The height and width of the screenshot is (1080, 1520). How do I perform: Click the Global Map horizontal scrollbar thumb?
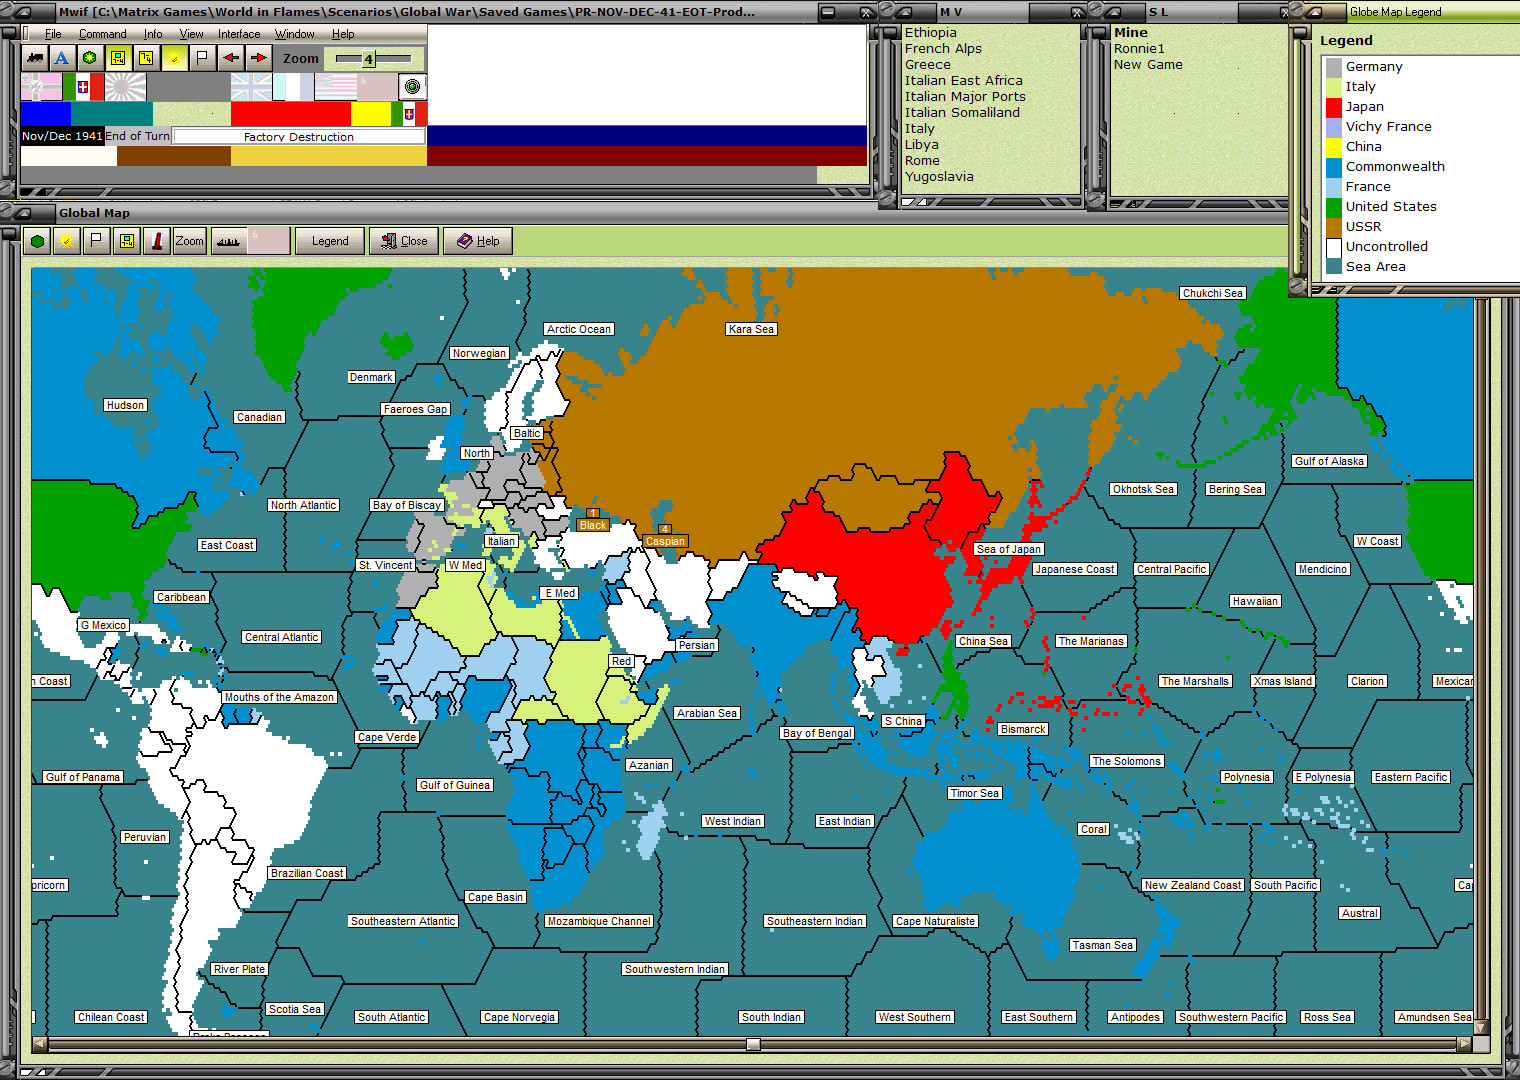pos(754,1044)
